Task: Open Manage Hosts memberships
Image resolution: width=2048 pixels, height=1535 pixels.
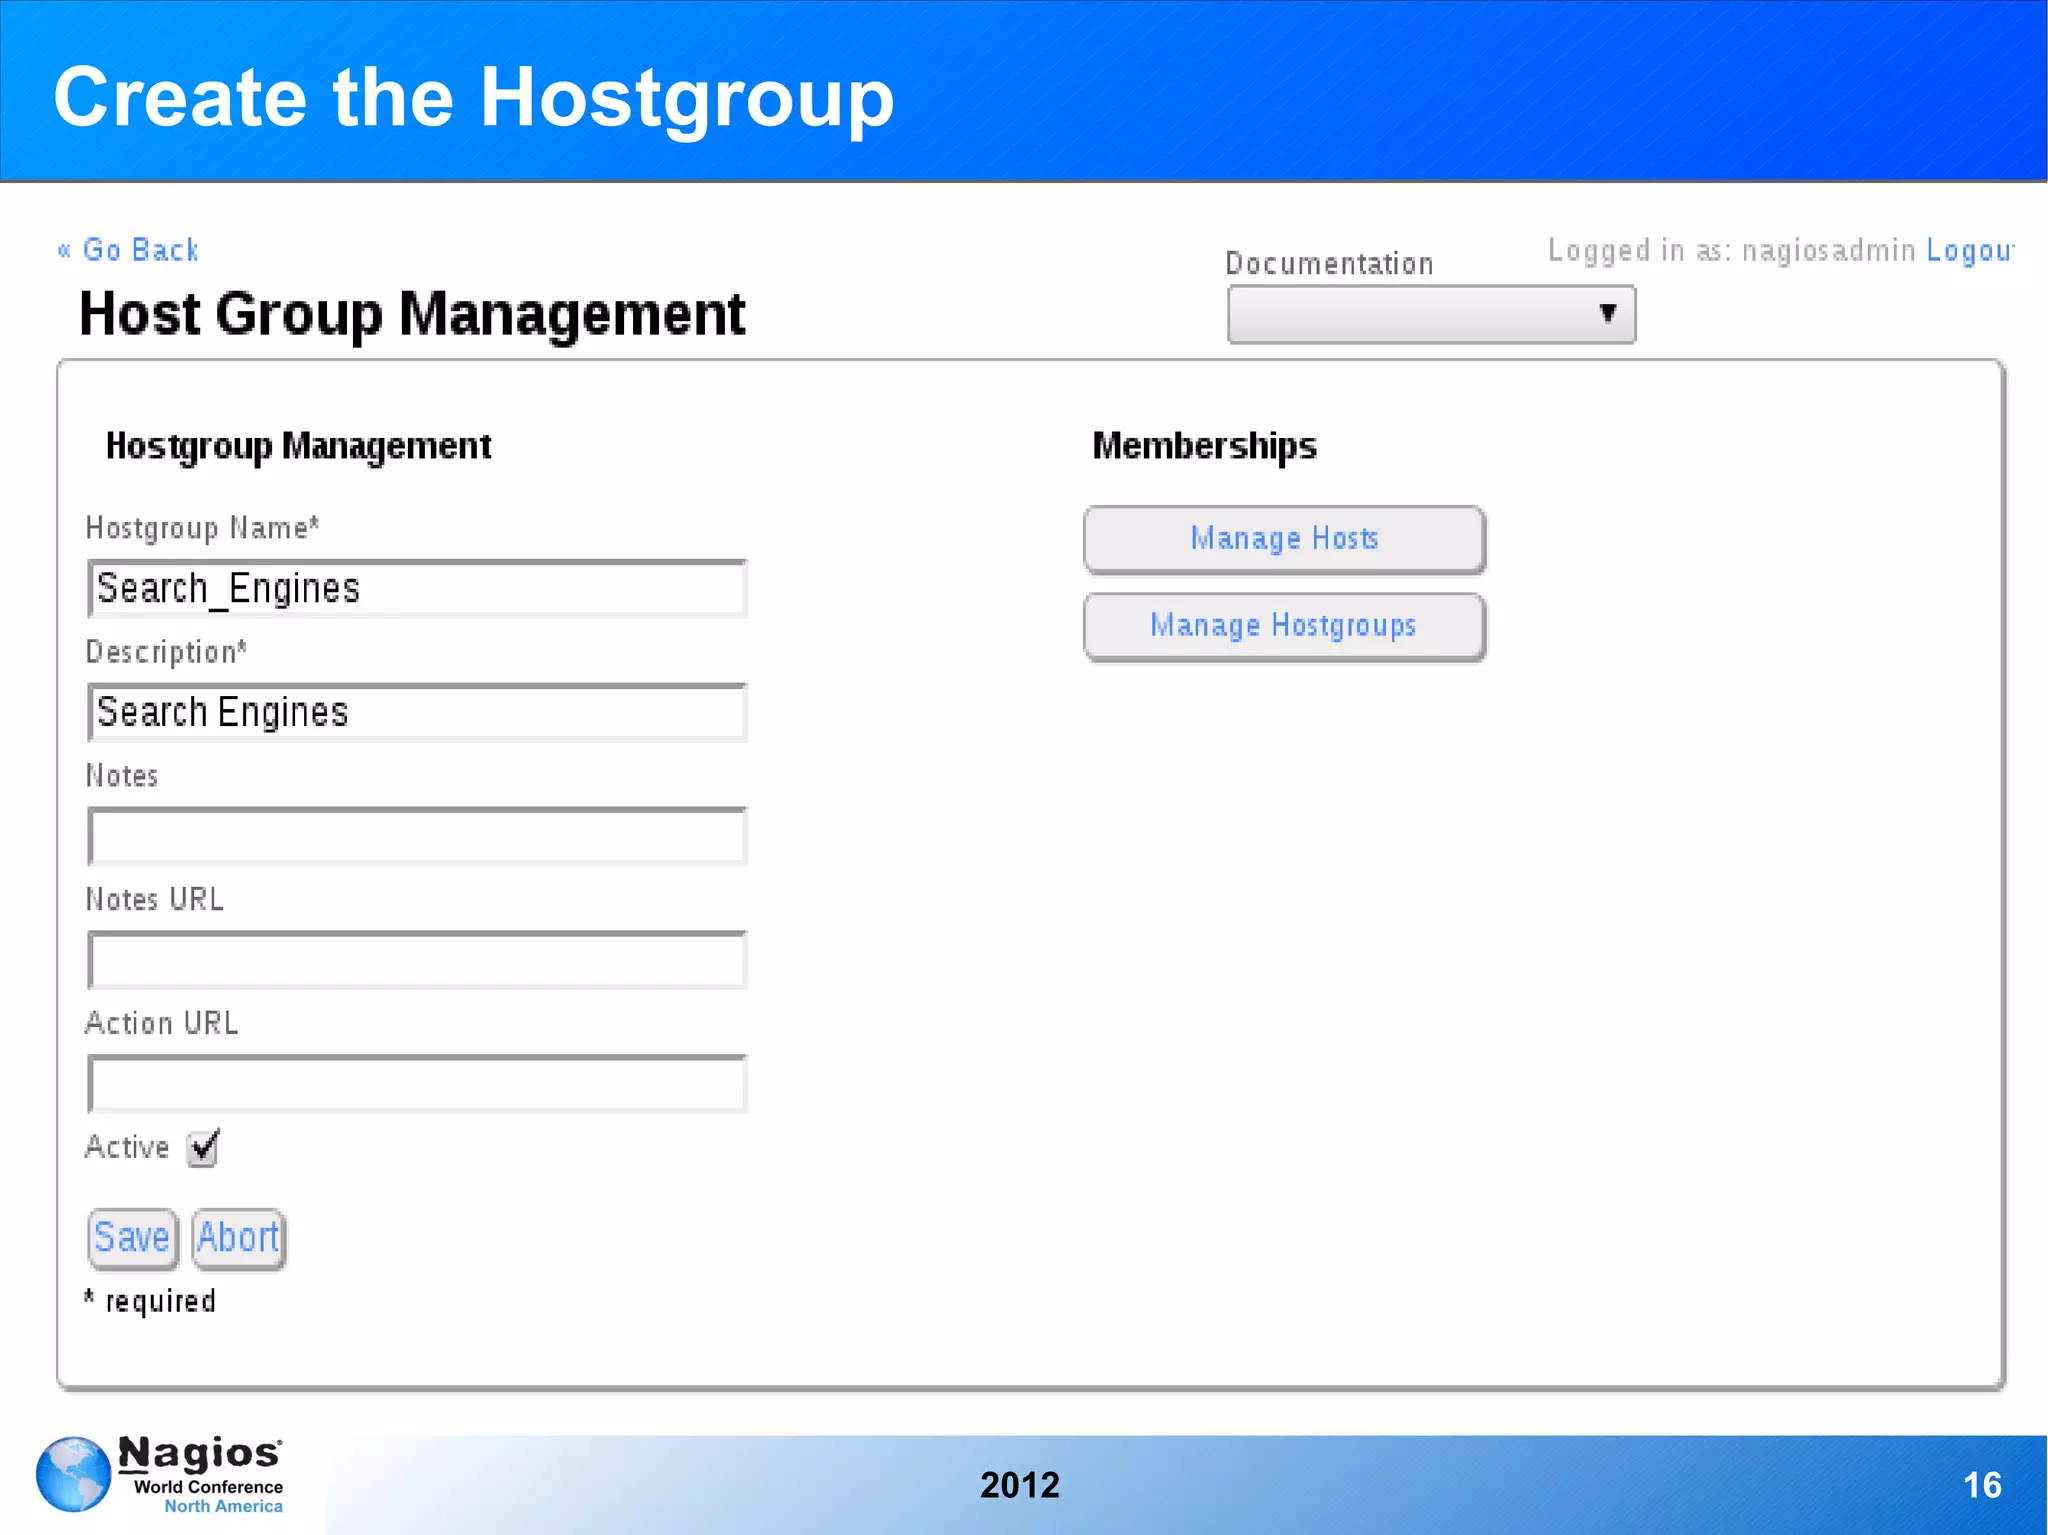Action: (x=1284, y=540)
